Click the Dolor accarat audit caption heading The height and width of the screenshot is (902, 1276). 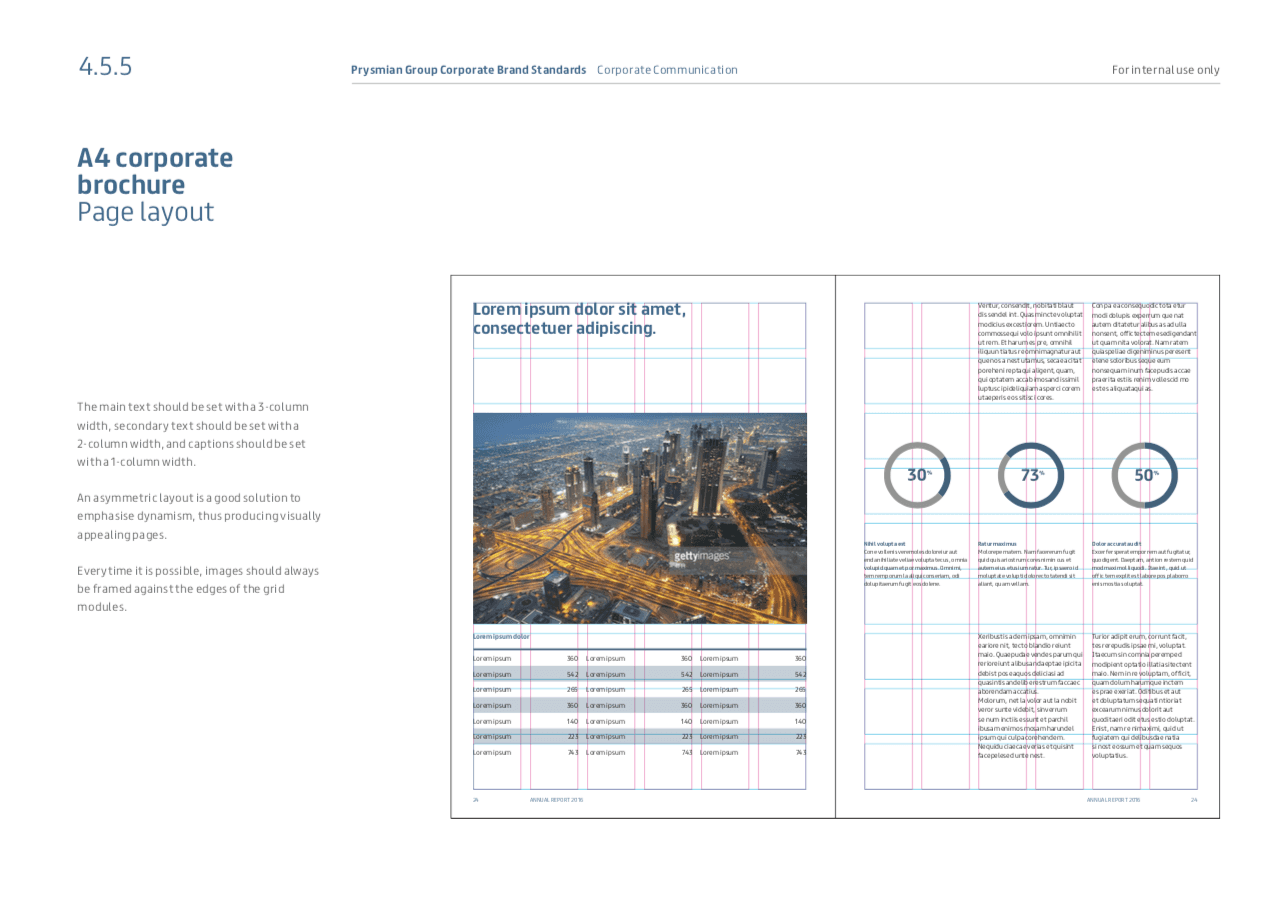click(x=1117, y=544)
